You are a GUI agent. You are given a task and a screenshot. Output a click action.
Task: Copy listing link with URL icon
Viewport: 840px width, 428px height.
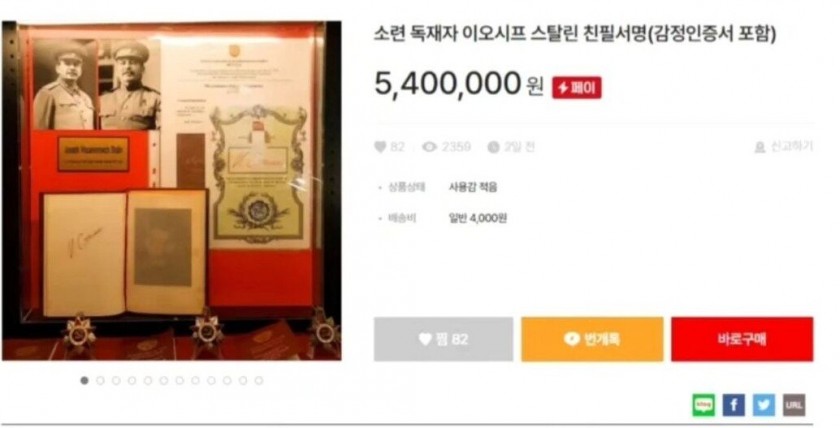[794, 405]
